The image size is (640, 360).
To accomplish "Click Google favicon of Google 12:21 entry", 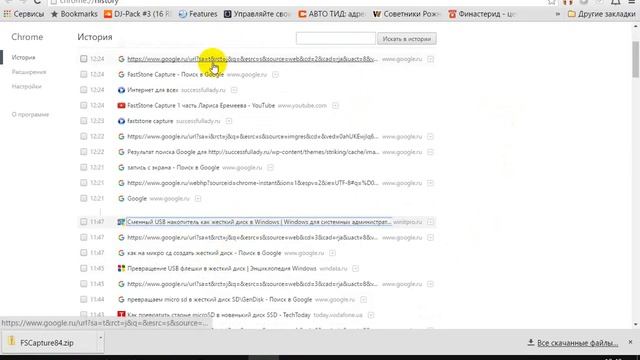I will pyautogui.click(x=121, y=198).
